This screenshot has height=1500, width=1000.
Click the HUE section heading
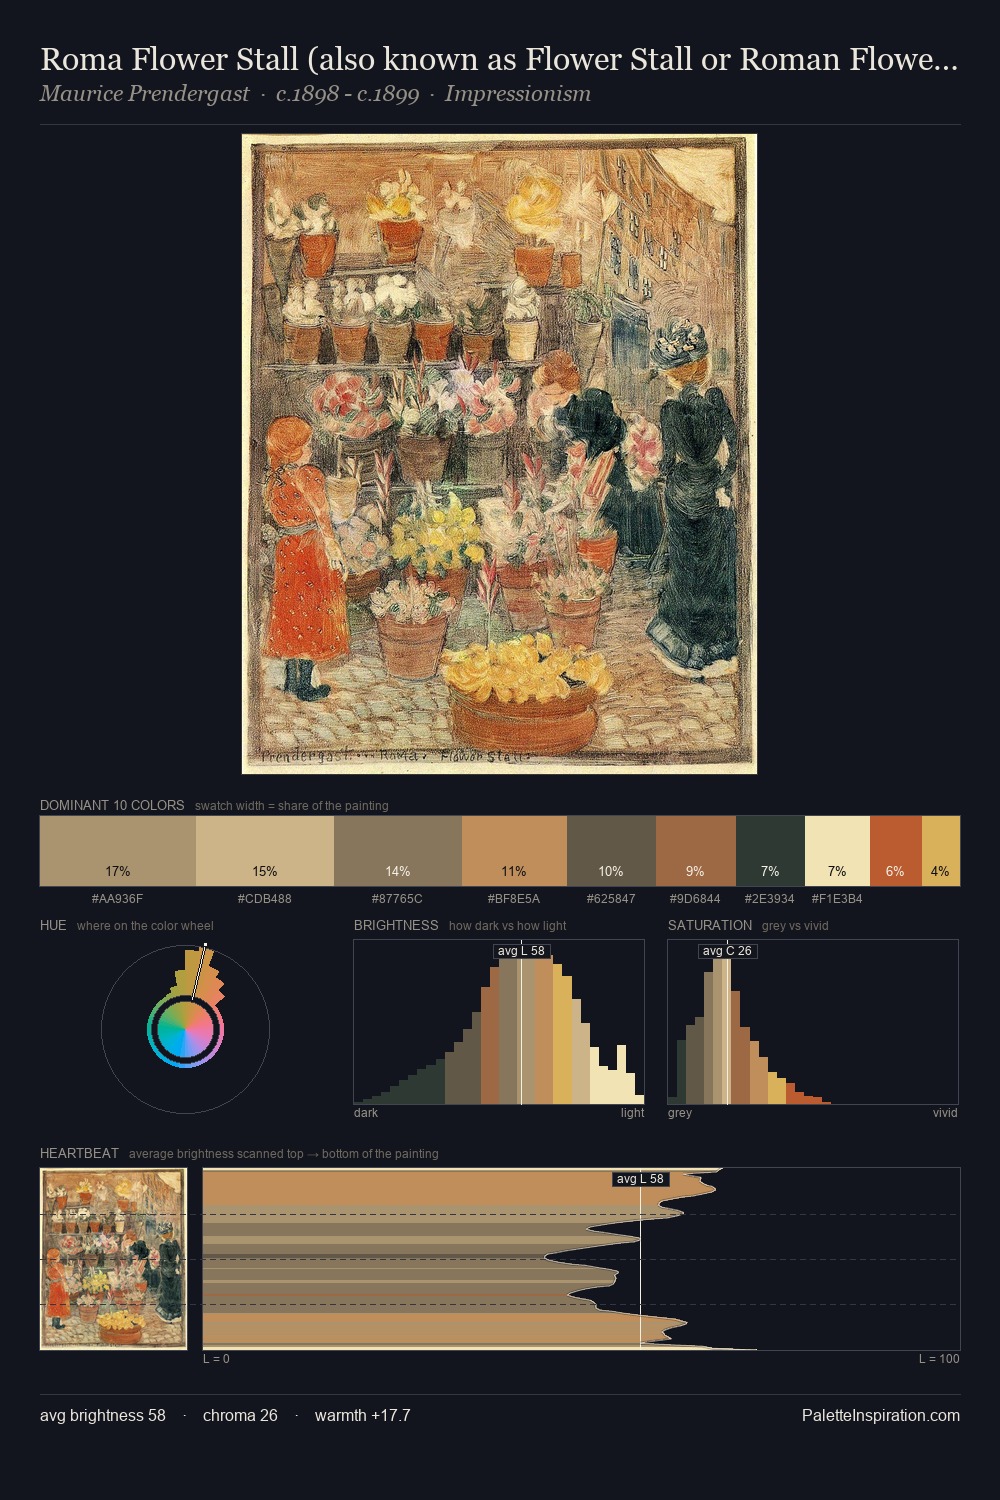tap(53, 925)
